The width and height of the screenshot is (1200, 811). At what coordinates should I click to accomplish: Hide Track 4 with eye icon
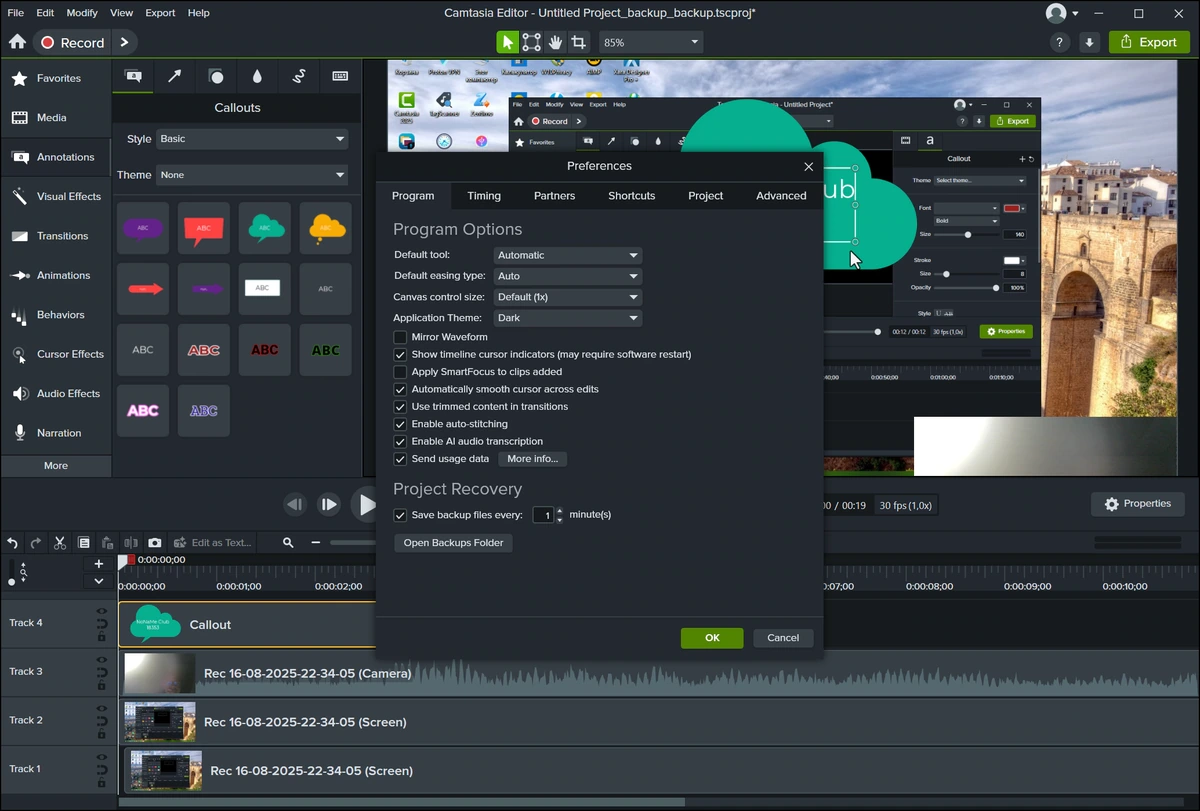click(101, 612)
